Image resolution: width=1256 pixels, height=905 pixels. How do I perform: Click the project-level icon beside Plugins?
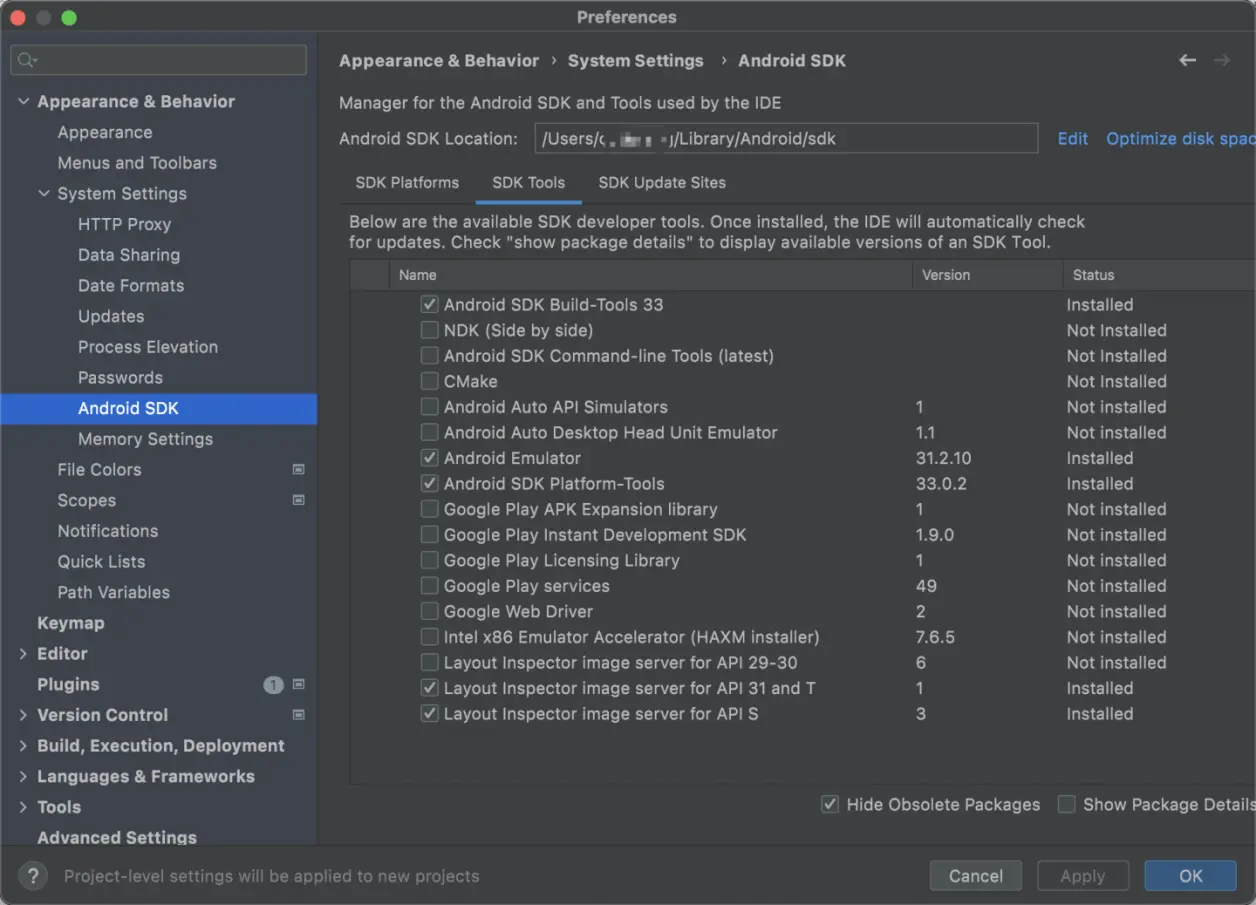pyautogui.click(x=298, y=684)
